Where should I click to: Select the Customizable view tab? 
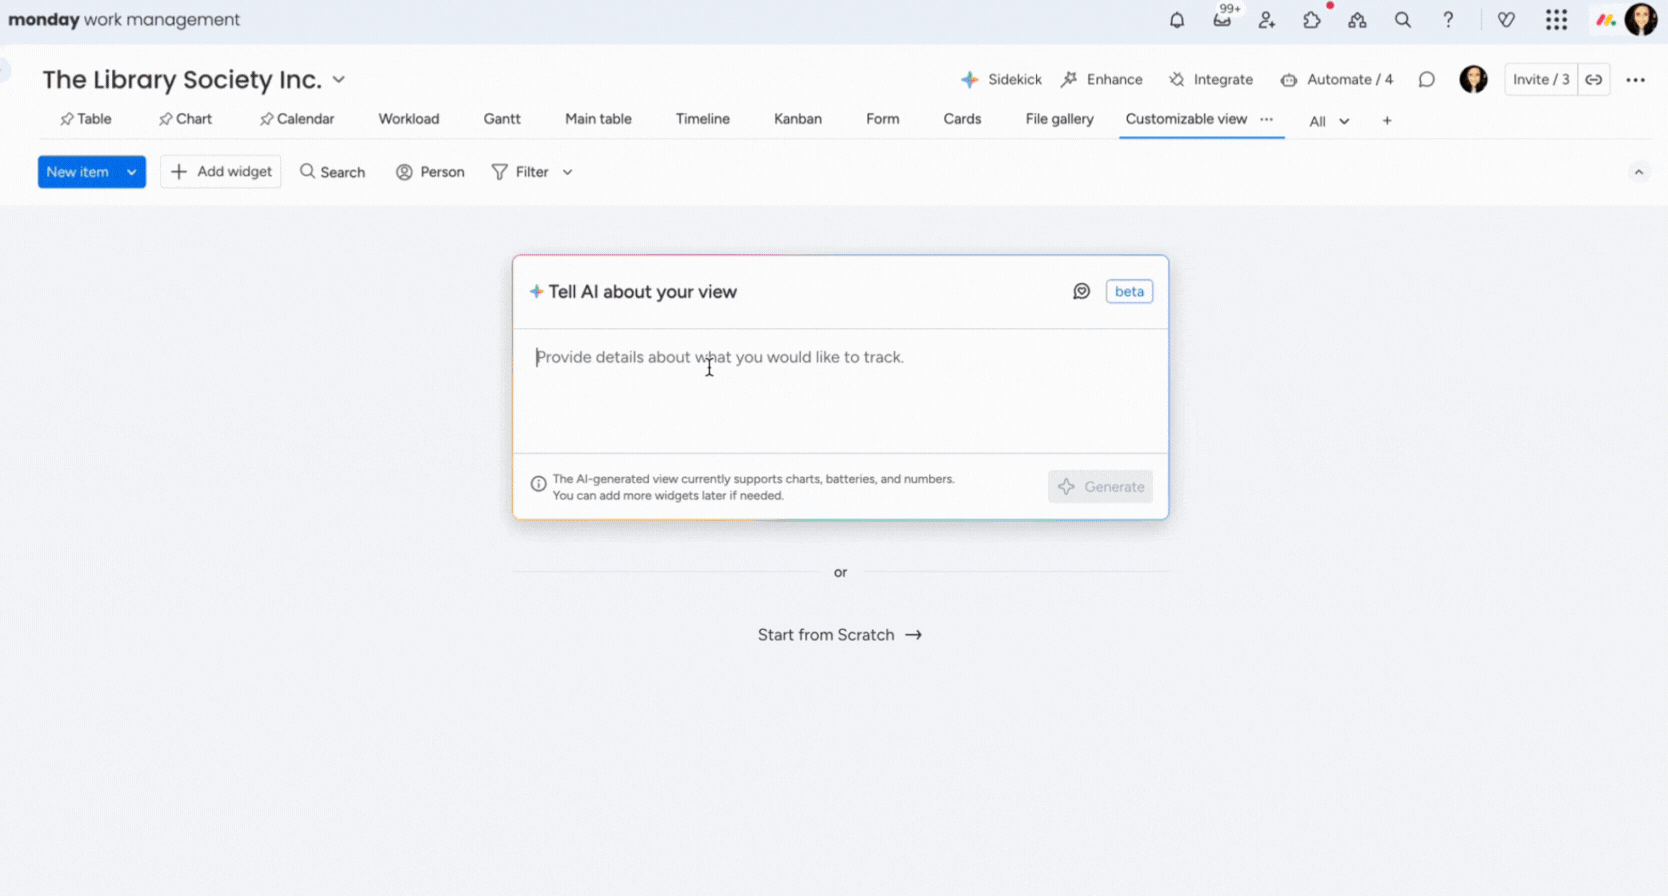[x=1186, y=119]
